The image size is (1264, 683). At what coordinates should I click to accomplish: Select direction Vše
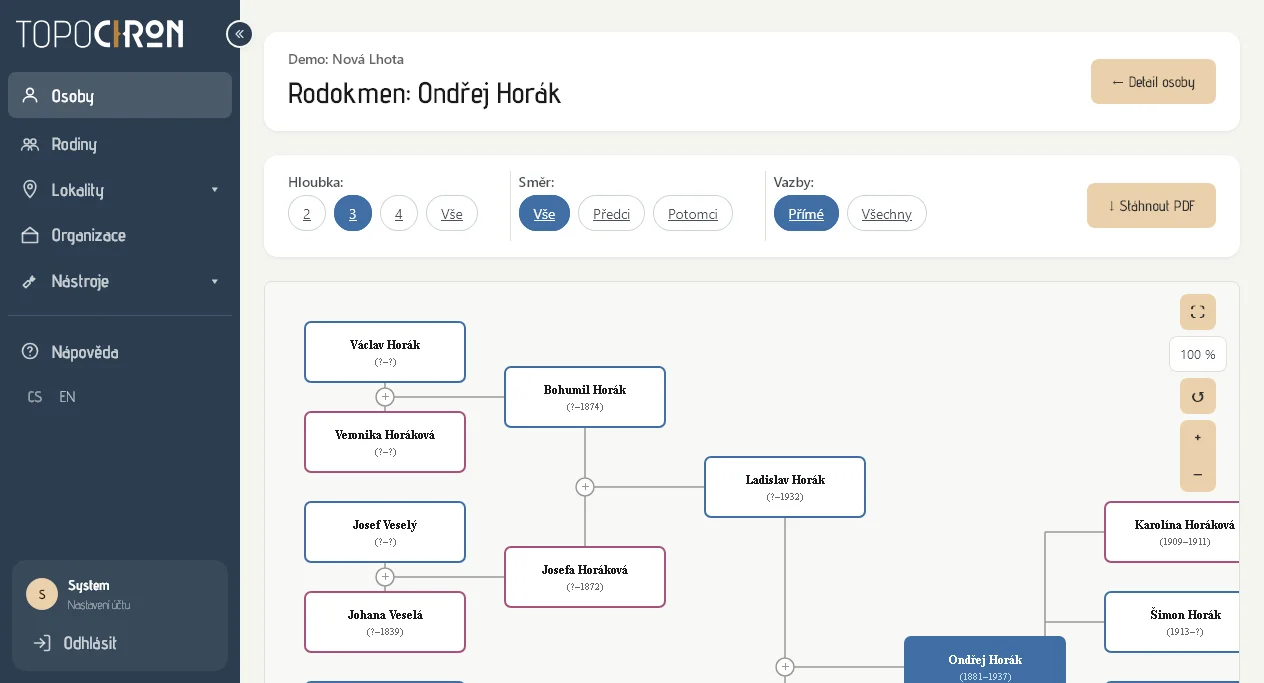point(544,213)
